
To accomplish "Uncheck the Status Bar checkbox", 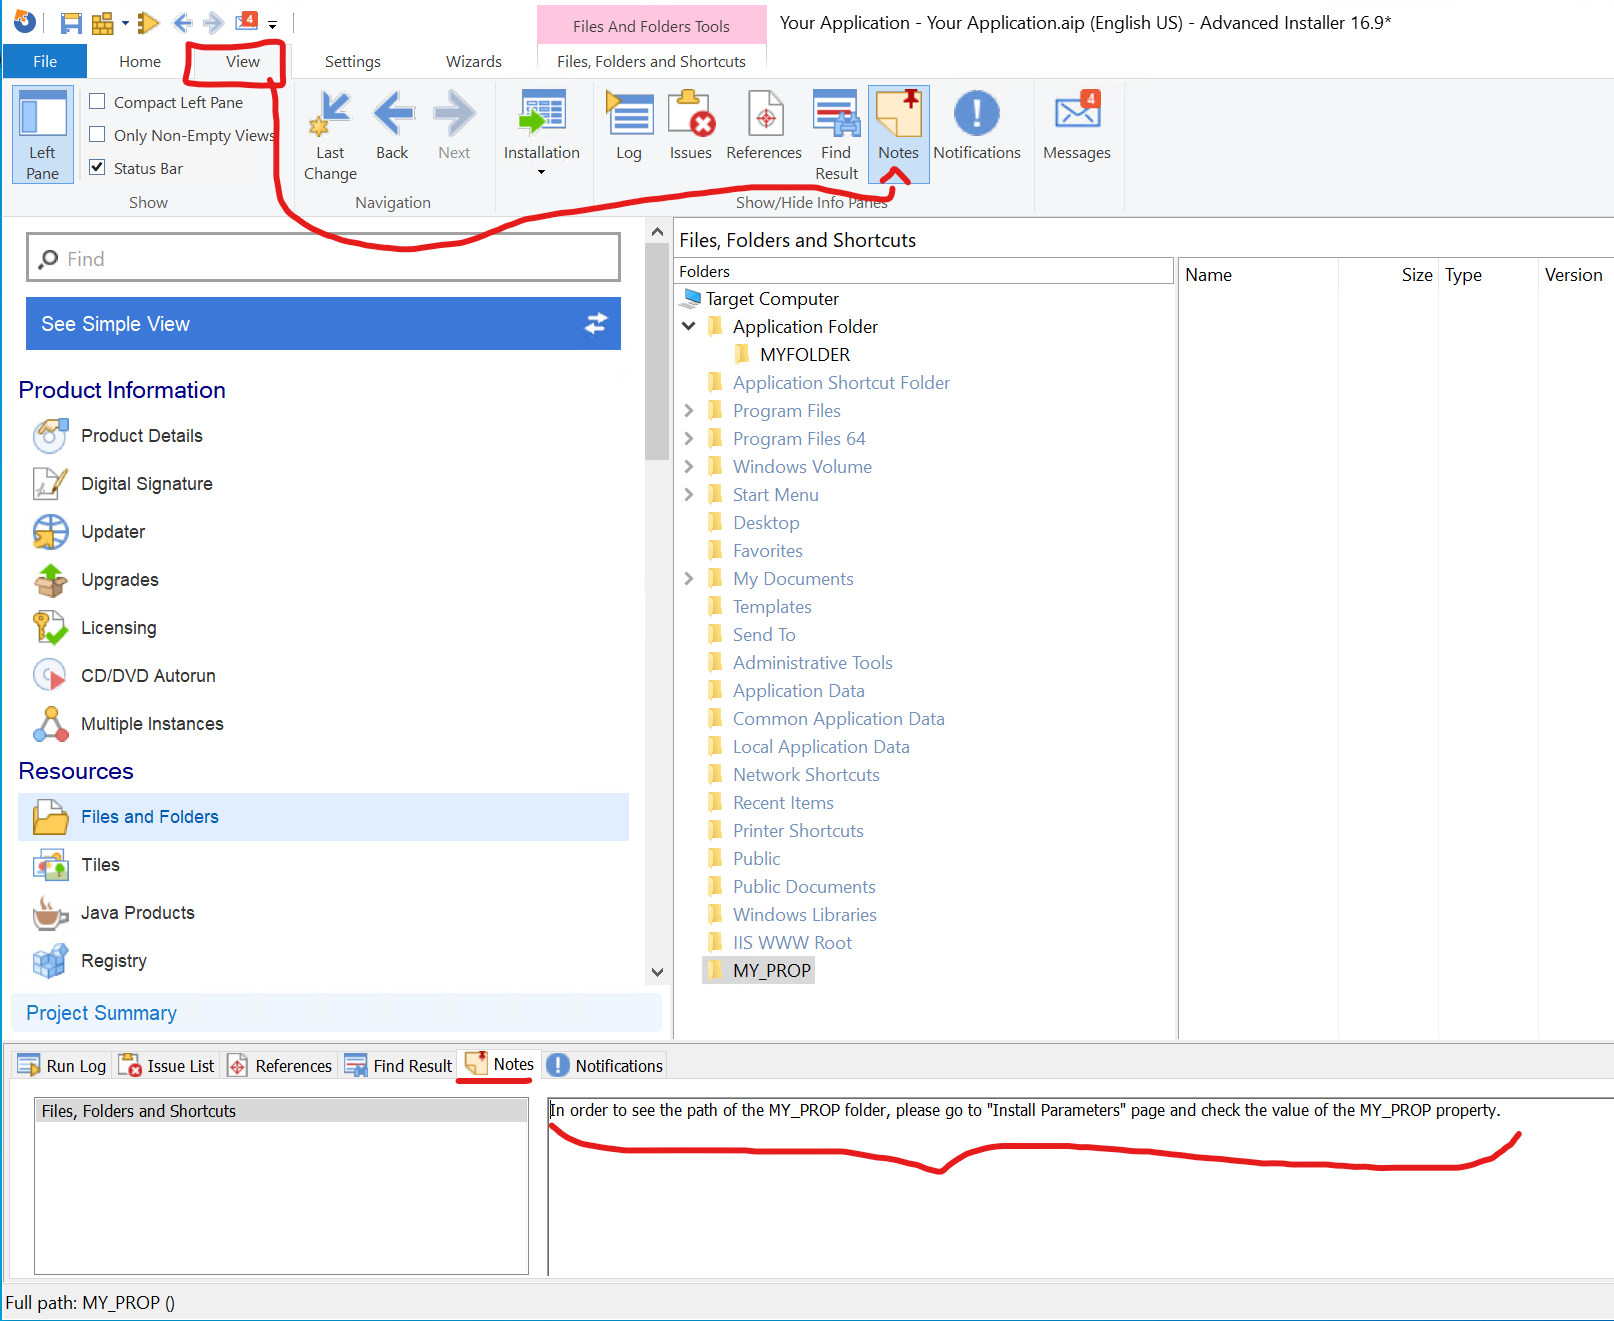I will pos(98,168).
